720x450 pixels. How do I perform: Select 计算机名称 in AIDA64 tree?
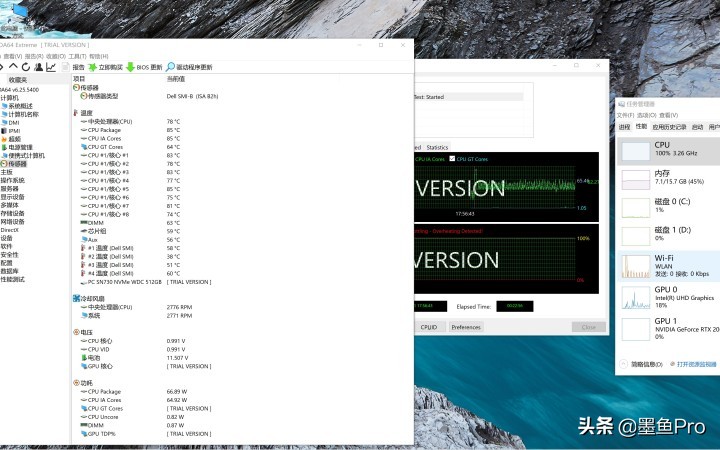[23, 114]
